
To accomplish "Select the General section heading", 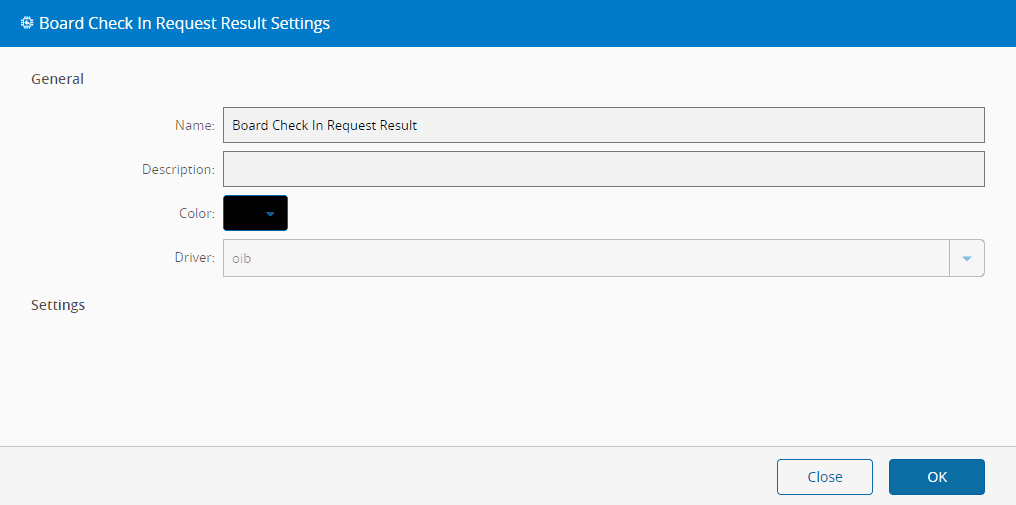I will [x=58, y=79].
